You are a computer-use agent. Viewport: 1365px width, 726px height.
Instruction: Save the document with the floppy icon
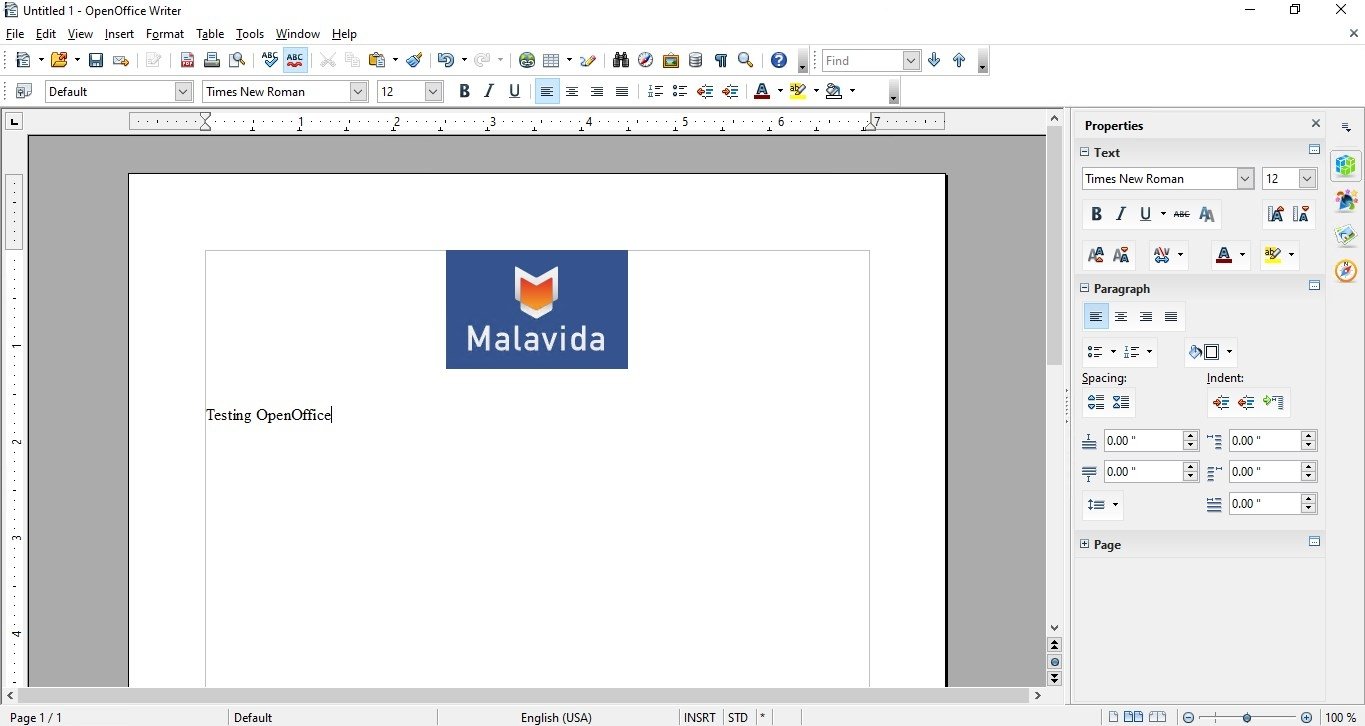[x=96, y=60]
